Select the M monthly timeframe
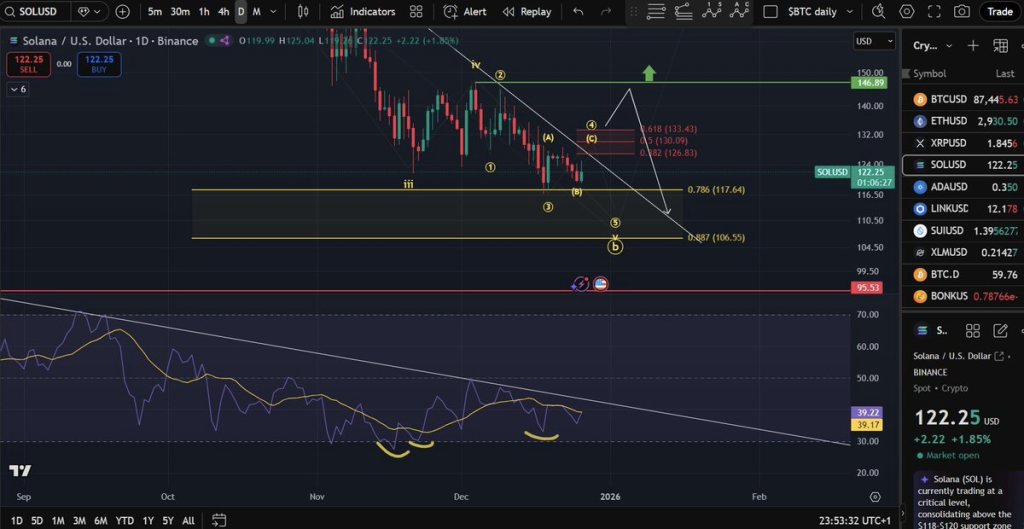 coord(257,12)
